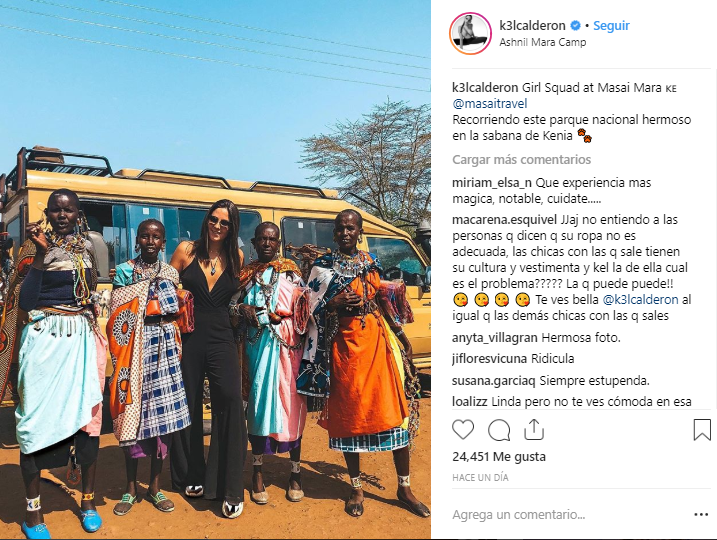The width and height of the screenshot is (717, 540).
Task: Open comment bubble icon
Action: (x=499, y=430)
